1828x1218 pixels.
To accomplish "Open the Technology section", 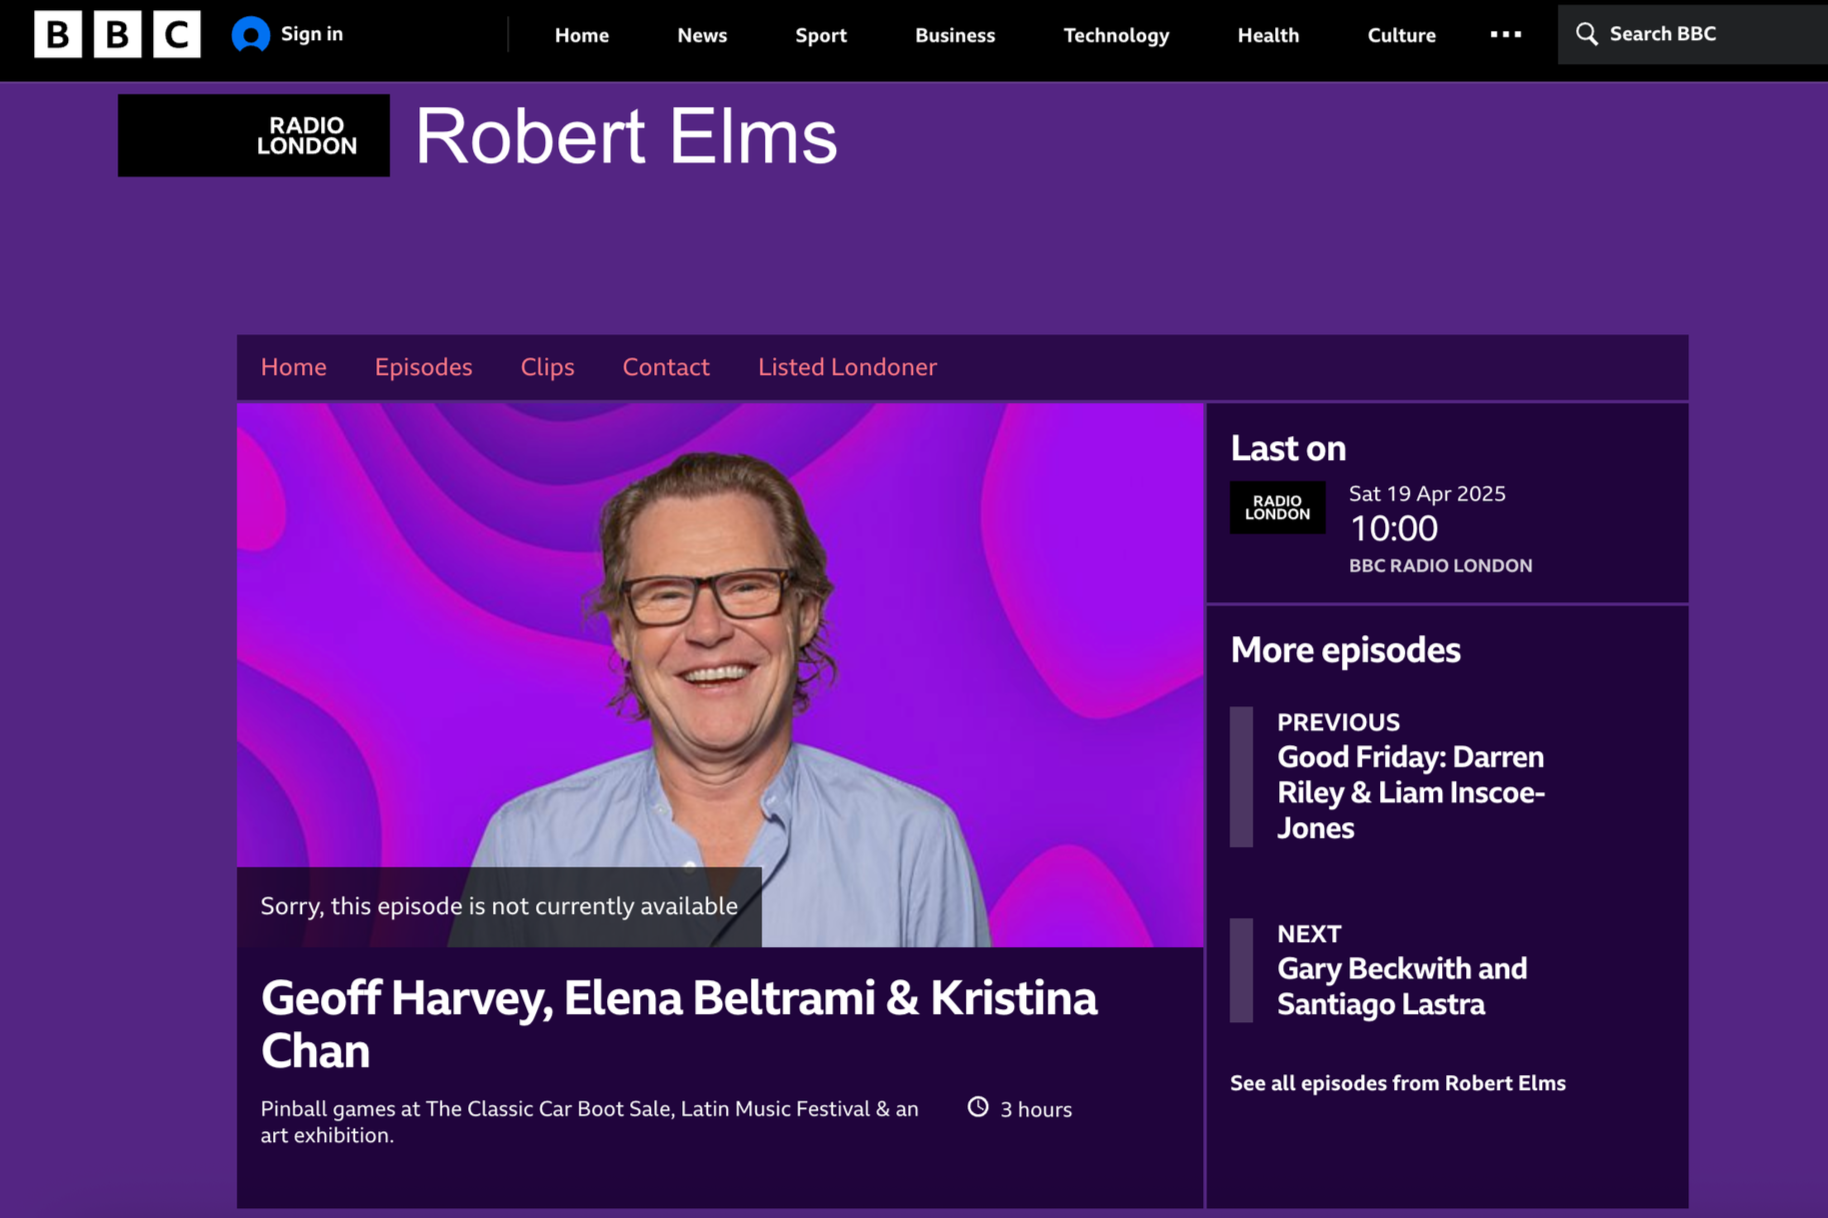I will [x=1116, y=35].
